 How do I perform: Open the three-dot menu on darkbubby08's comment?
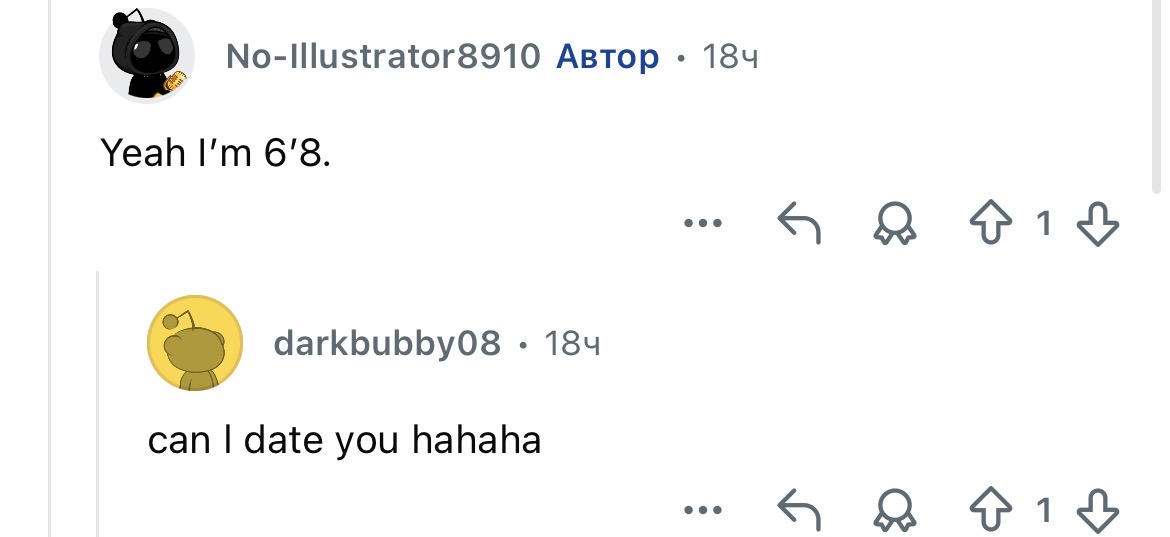702,512
